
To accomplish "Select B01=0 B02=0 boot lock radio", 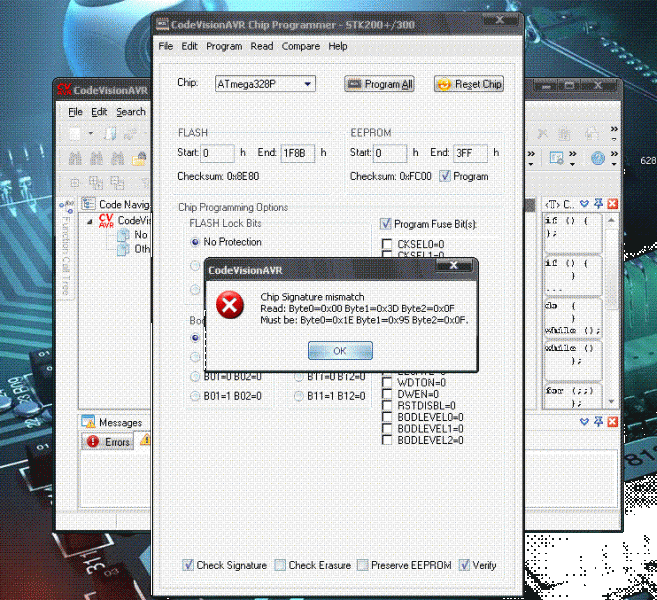I will (195, 377).
